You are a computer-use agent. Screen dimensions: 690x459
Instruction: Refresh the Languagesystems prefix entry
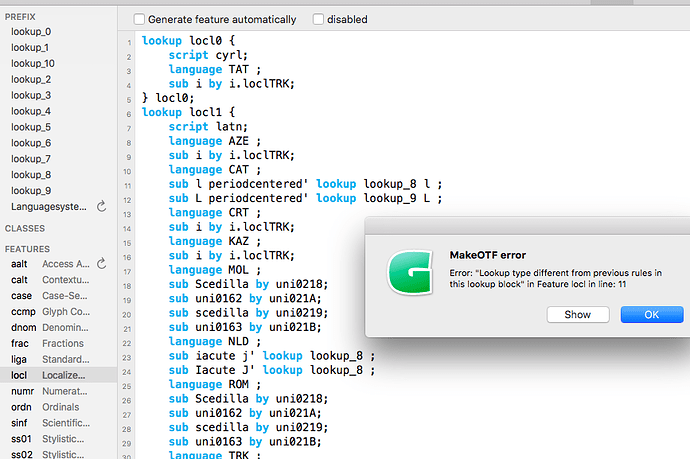[x=102, y=206]
